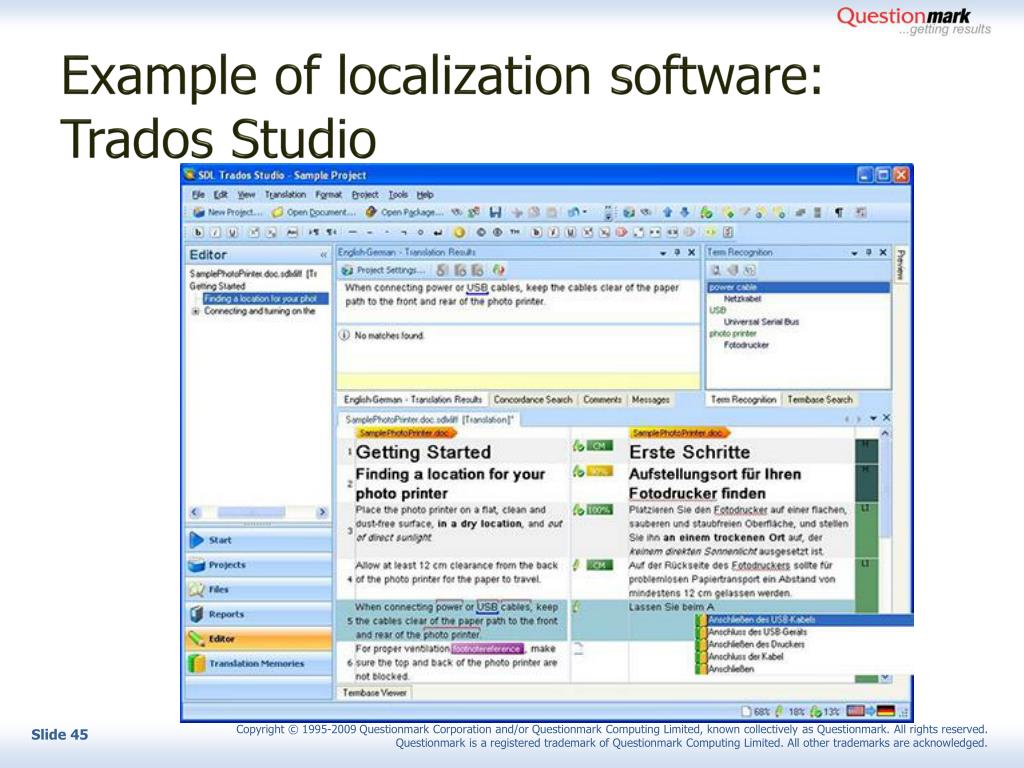Click the 100% match status of segment 3
The height and width of the screenshot is (768, 1024).
point(600,509)
